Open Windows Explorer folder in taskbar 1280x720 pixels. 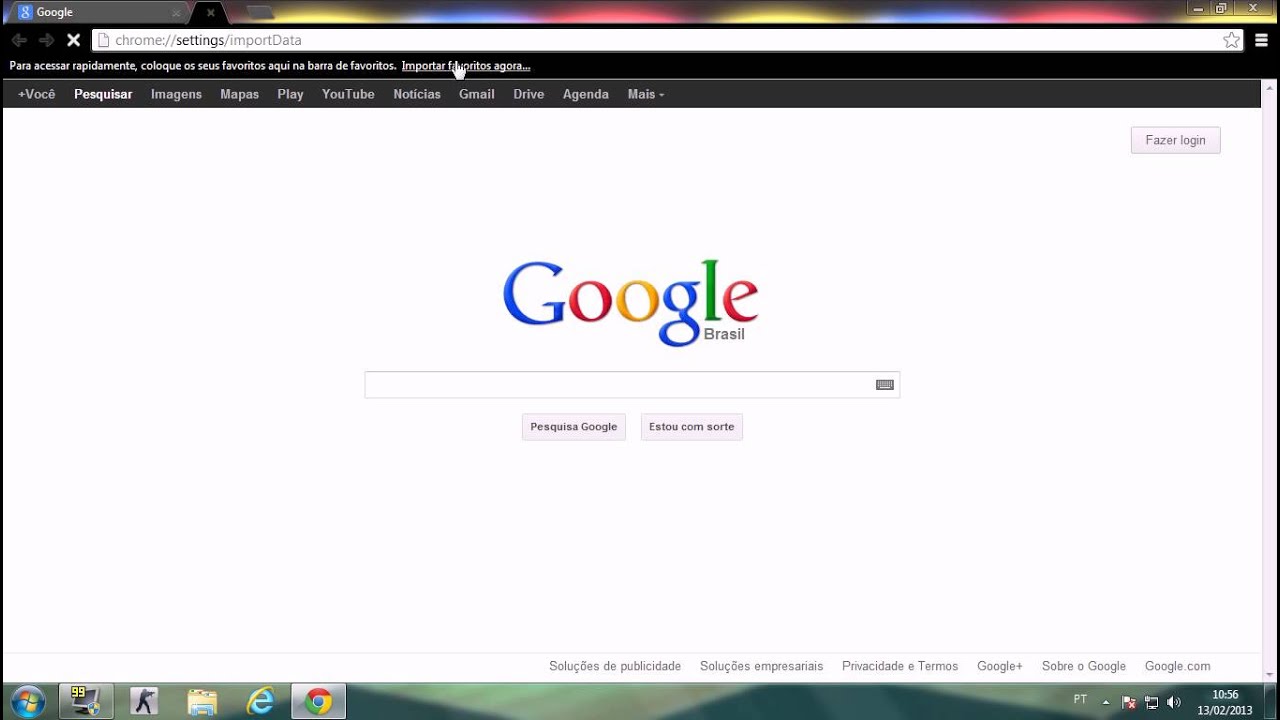point(202,702)
